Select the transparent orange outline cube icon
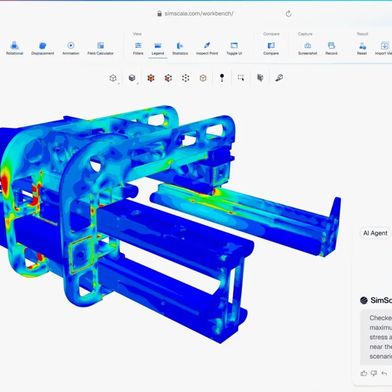This screenshot has height=392, width=392. point(203,78)
